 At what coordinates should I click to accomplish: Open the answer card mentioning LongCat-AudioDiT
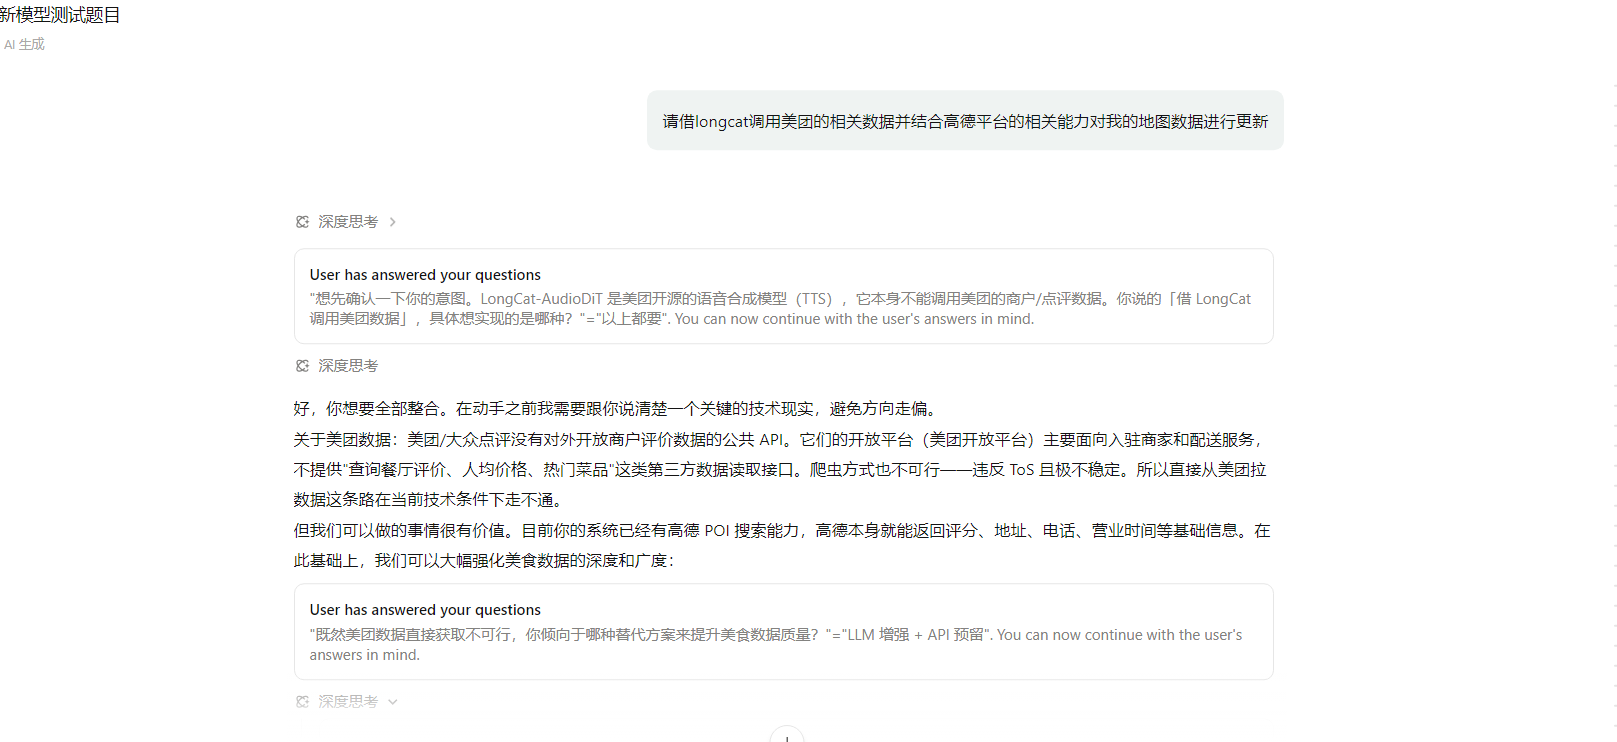pos(783,296)
